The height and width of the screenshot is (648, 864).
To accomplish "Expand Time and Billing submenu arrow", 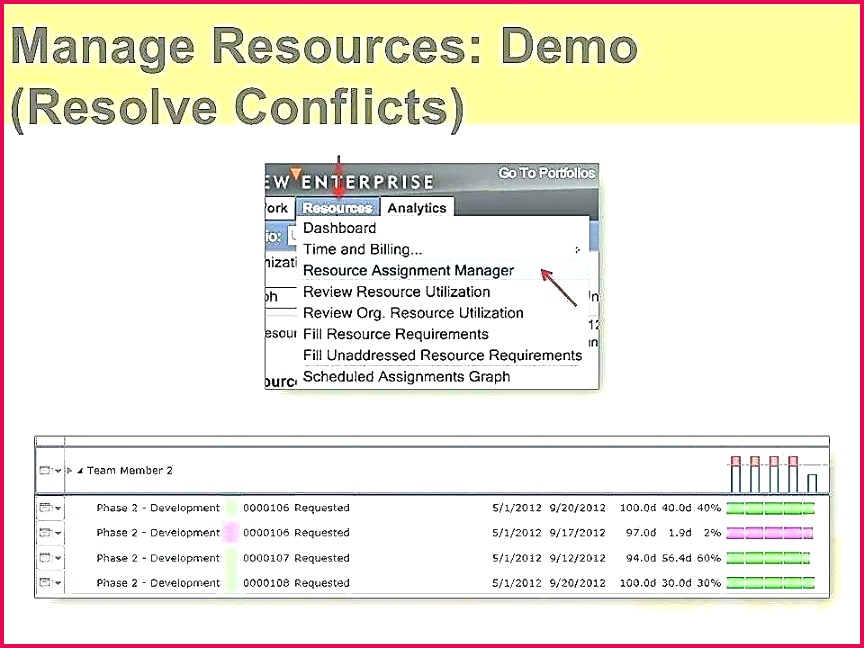I will [x=577, y=250].
